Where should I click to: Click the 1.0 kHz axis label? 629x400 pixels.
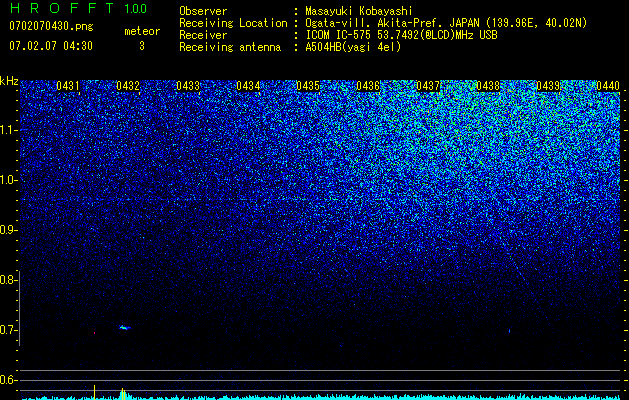8,180
